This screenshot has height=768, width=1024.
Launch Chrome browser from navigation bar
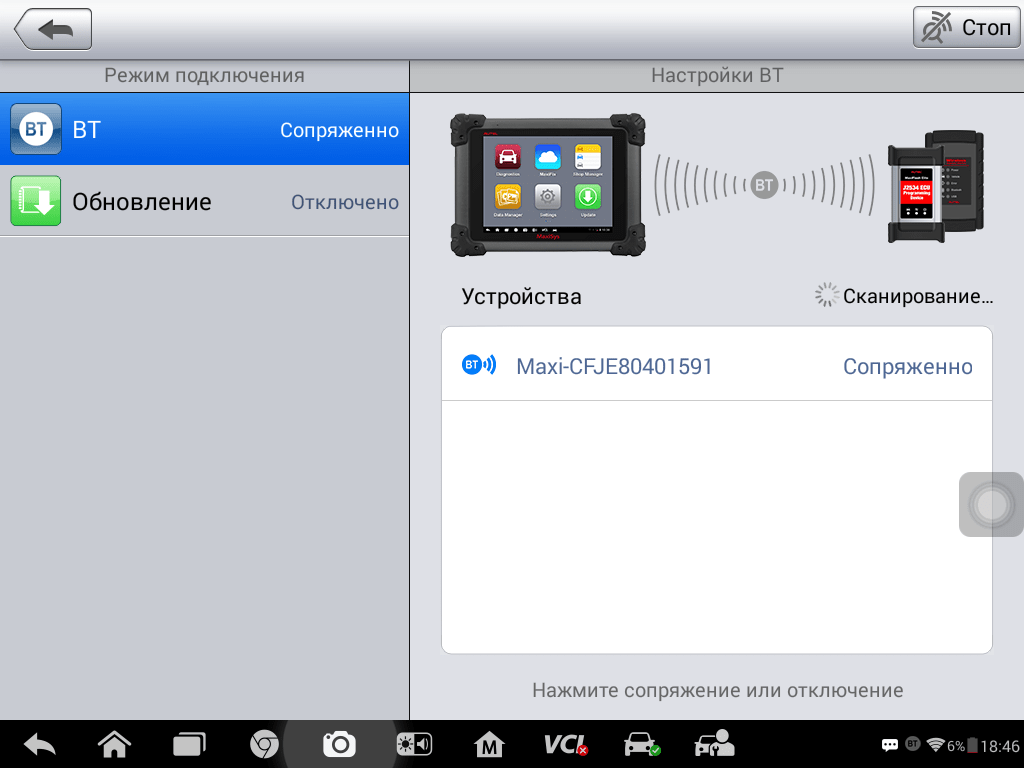(264, 744)
